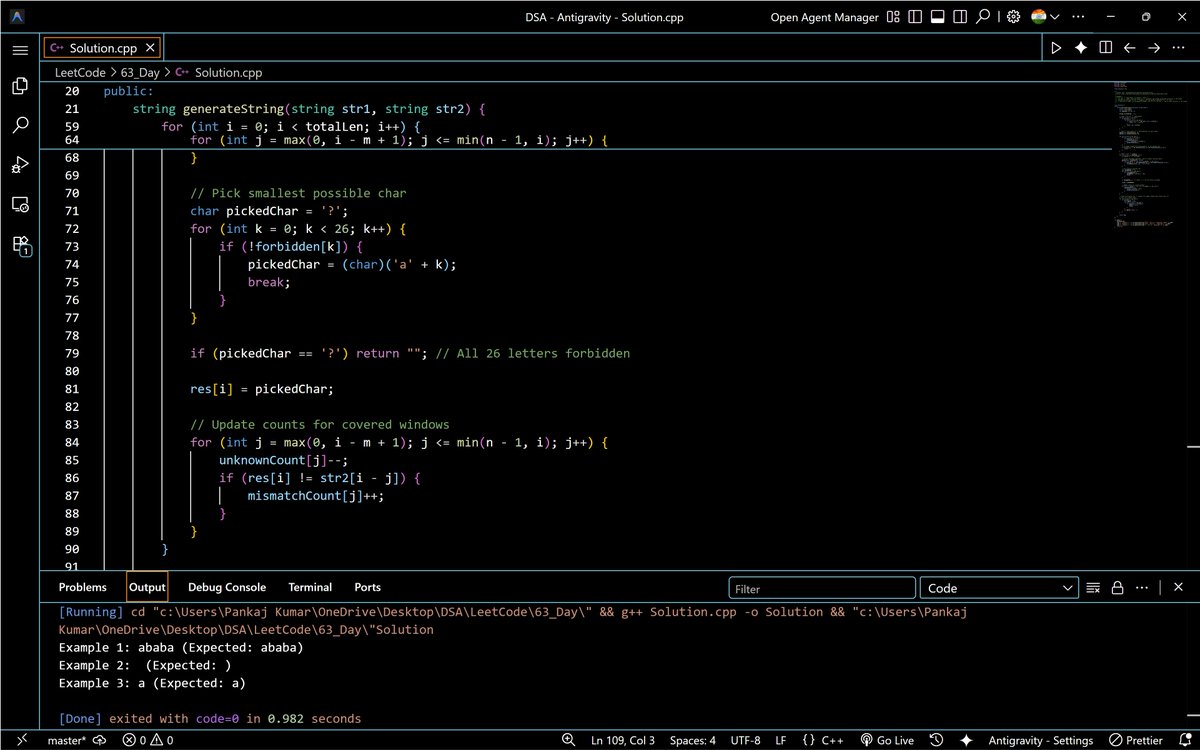Viewport: 1200px width, 750px height.
Task: Open the Code output channel dropdown
Action: [999, 588]
